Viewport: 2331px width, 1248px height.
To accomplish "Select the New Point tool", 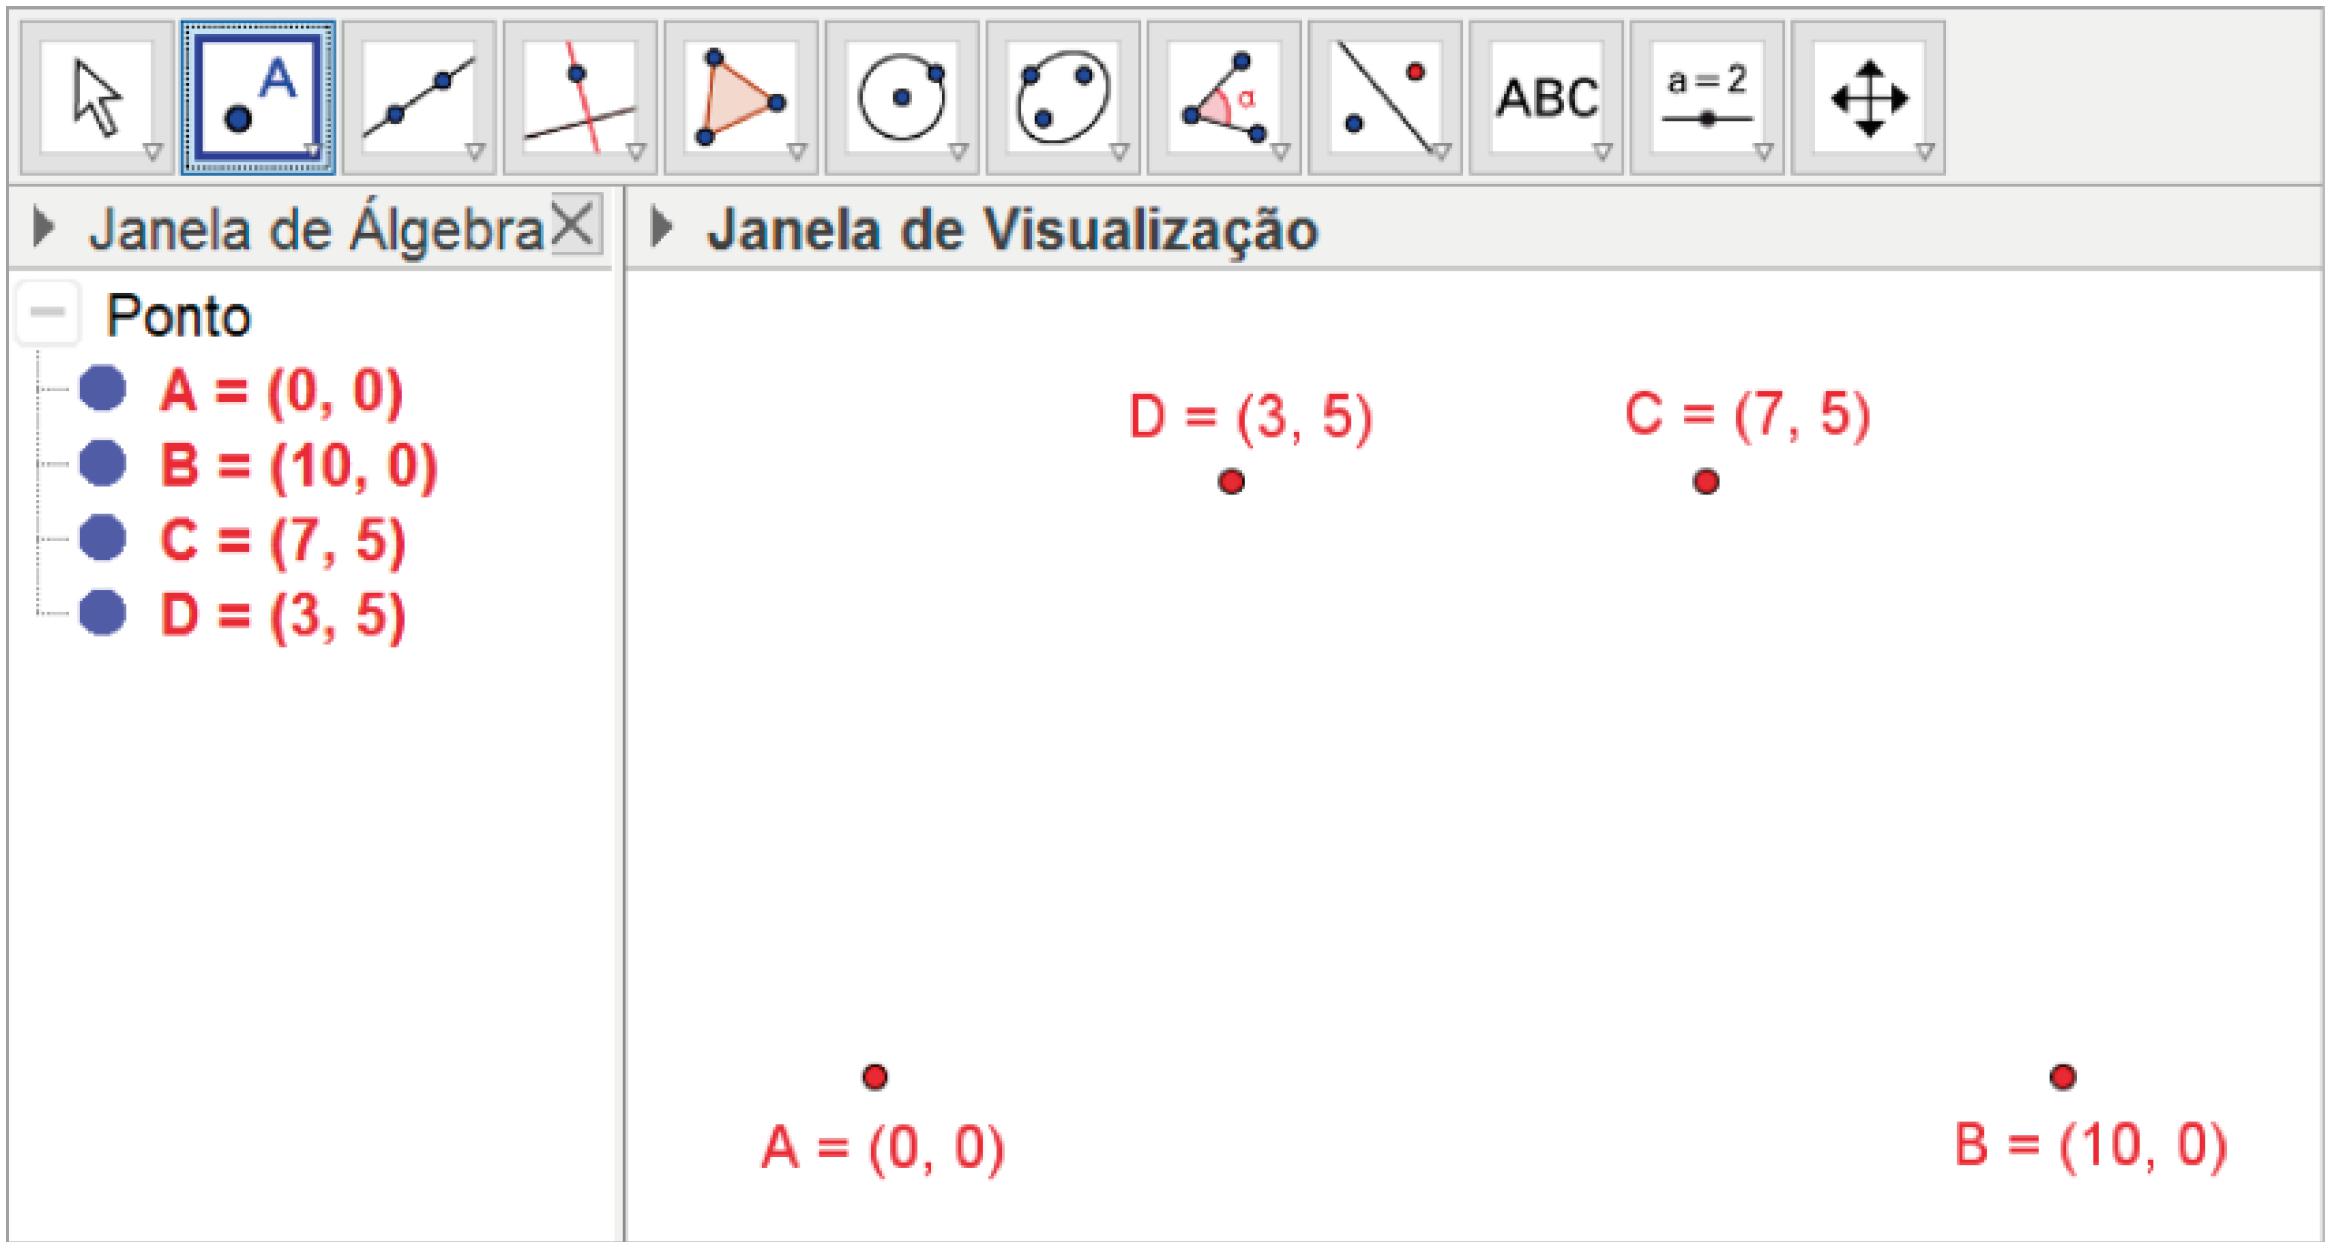I will (258, 98).
